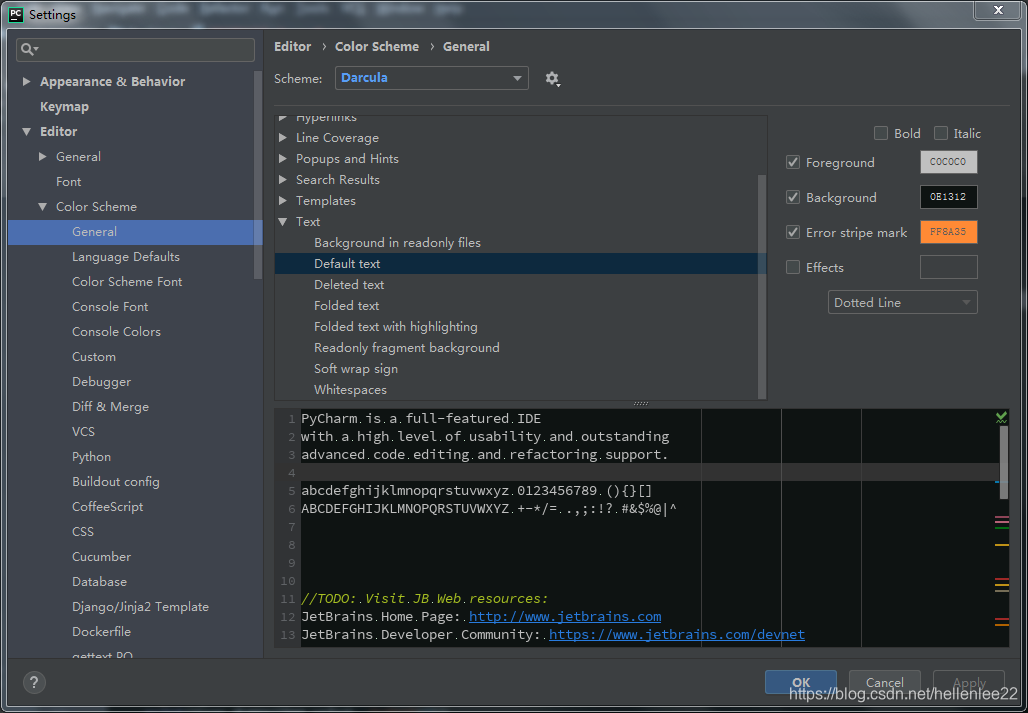
Task: Click the Cancel button
Action: point(884,682)
